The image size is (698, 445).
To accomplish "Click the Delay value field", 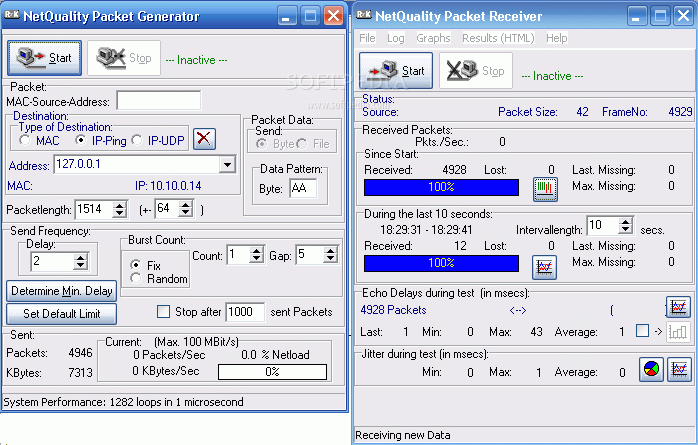I will pyautogui.click(x=52, y=261).
